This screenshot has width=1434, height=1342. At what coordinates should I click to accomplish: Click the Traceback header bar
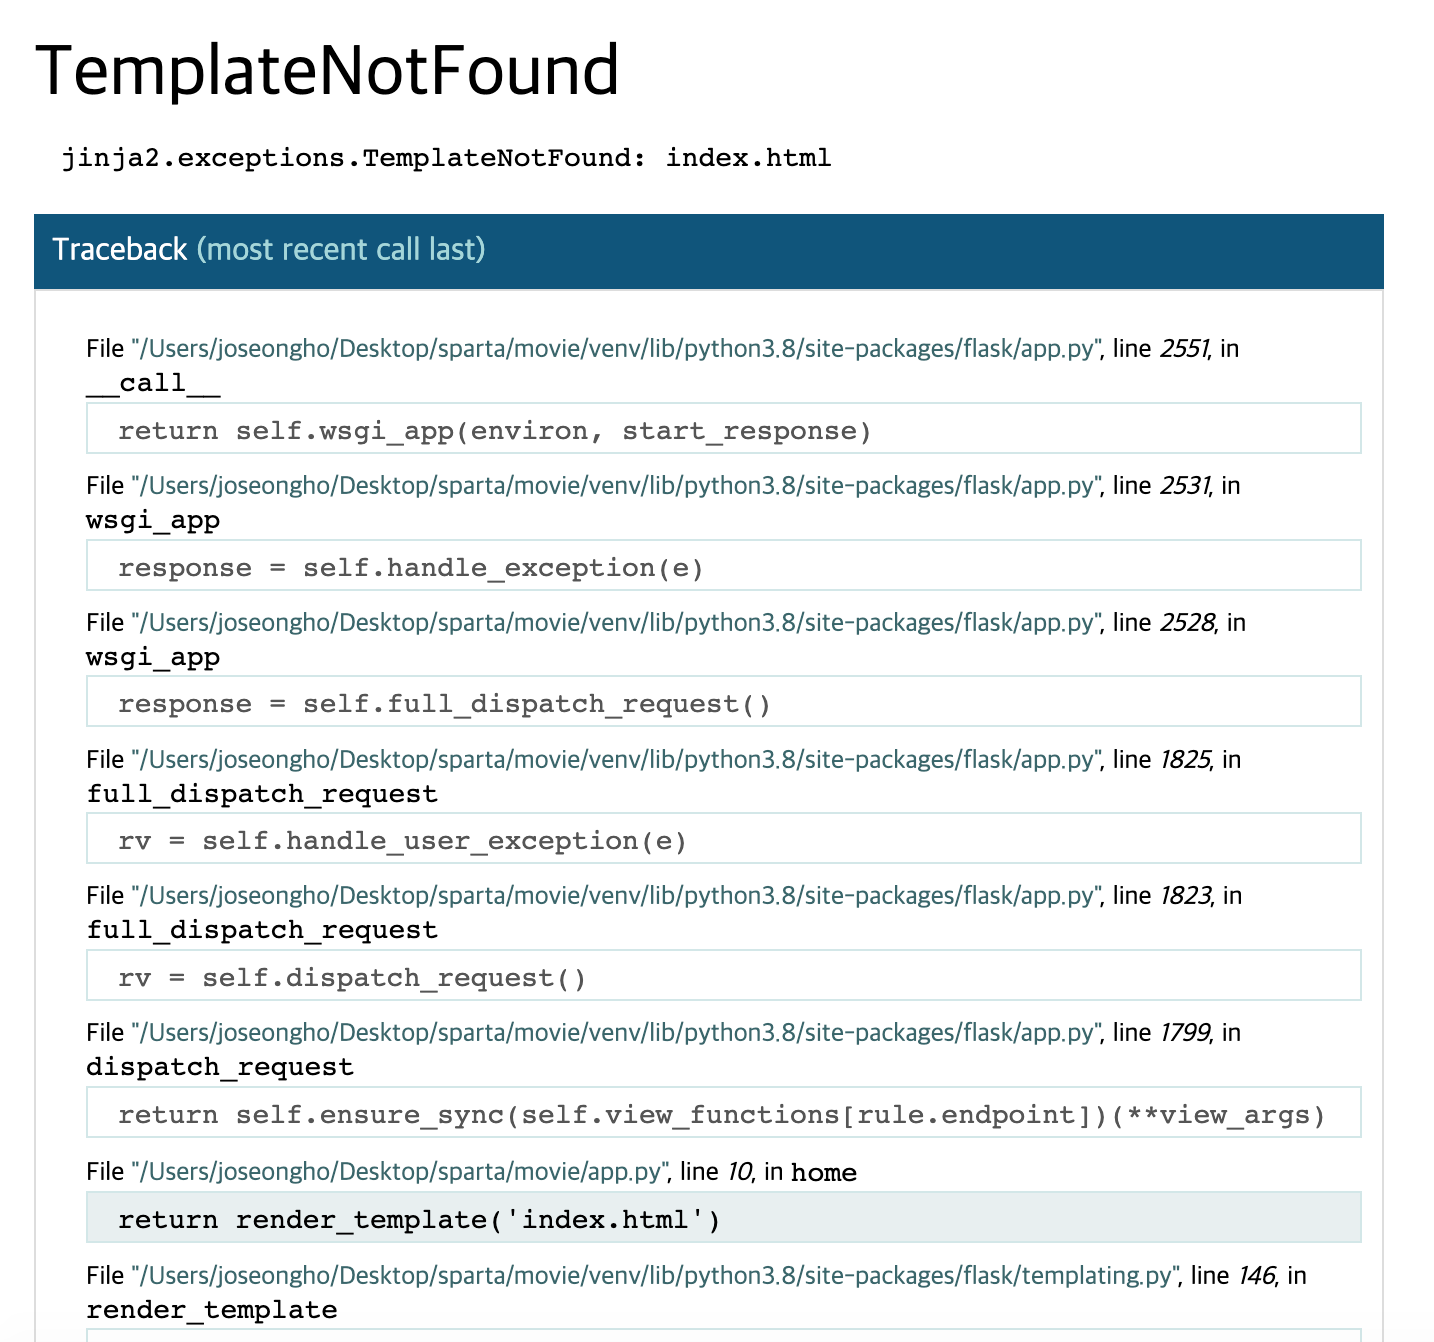709,251
